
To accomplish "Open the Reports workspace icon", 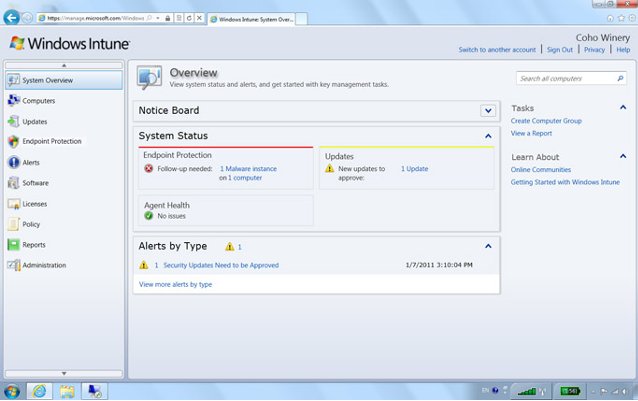I will pyautogui.click(x=13, y=245).
